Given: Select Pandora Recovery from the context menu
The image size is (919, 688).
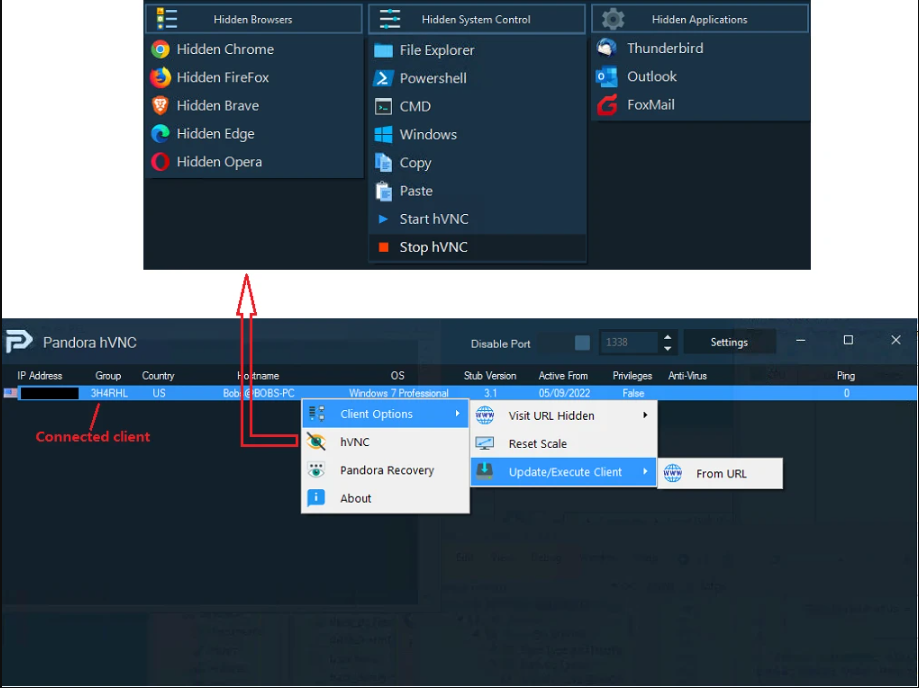Looking at the screenshot, I should (x=385, y=470).
